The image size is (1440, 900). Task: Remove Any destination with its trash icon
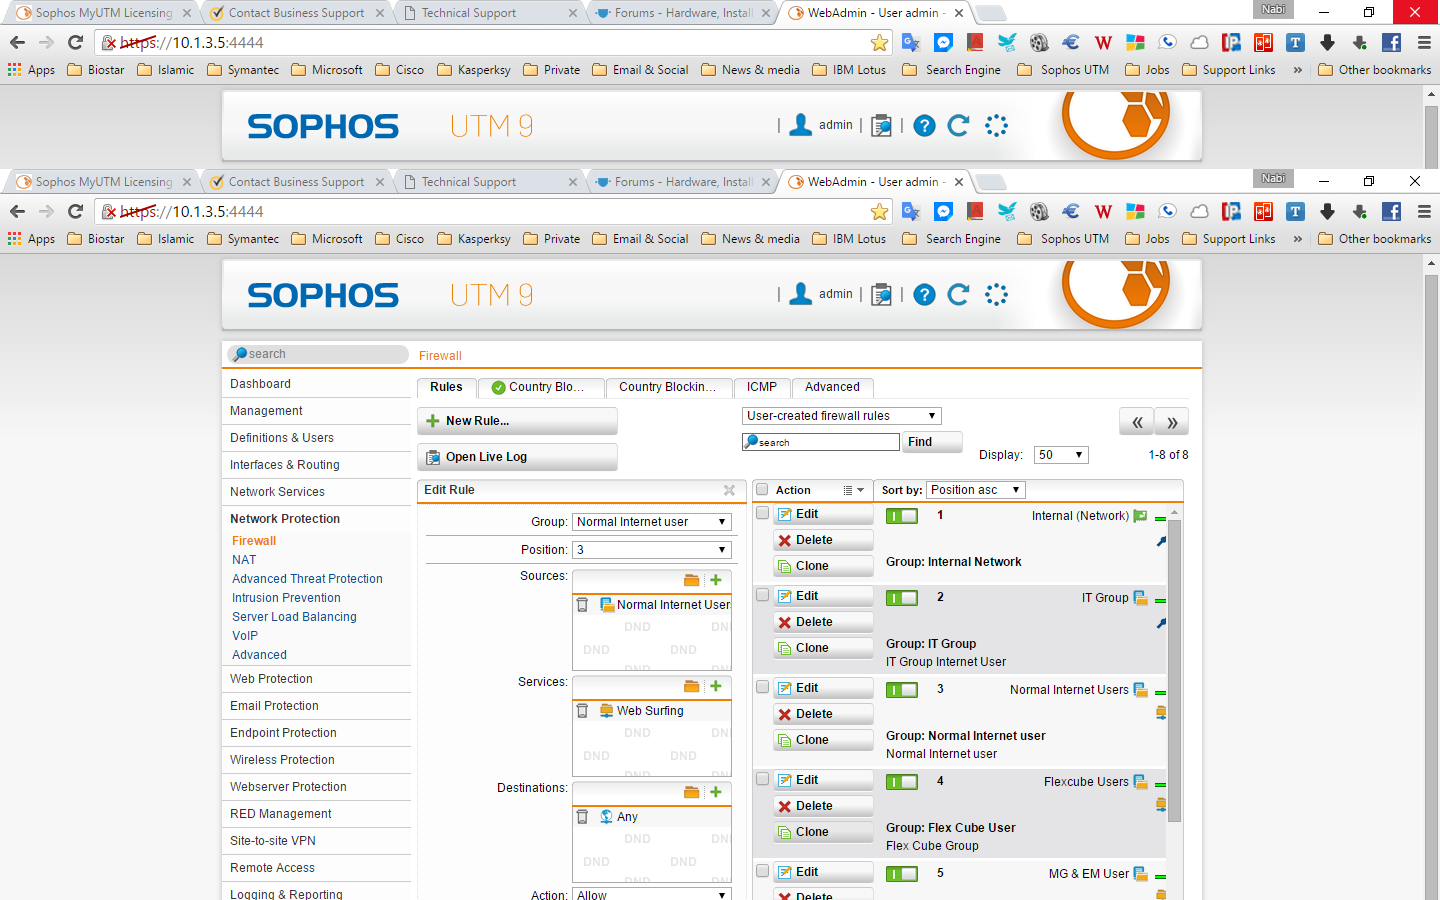582,816
